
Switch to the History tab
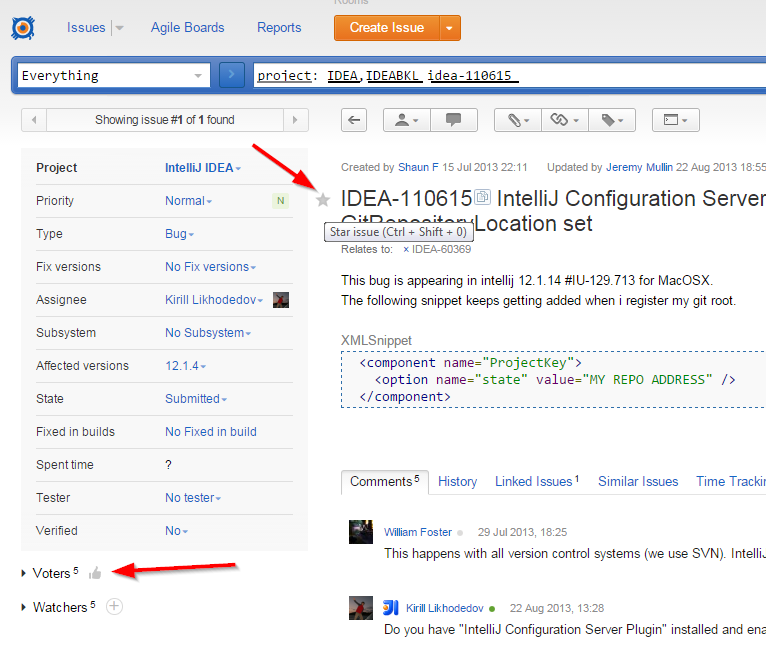[457, 482]
